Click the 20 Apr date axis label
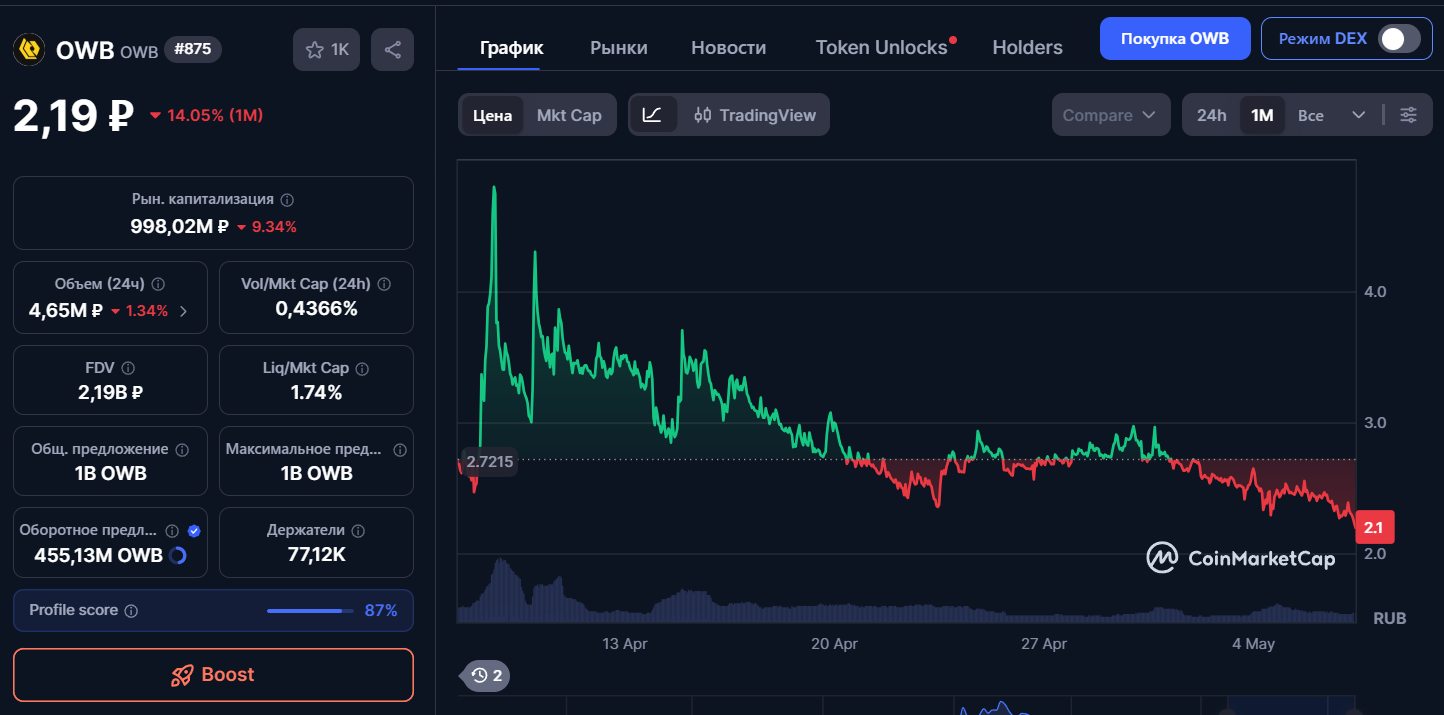This screenshot has width=1444, height=715. (835, 644)
